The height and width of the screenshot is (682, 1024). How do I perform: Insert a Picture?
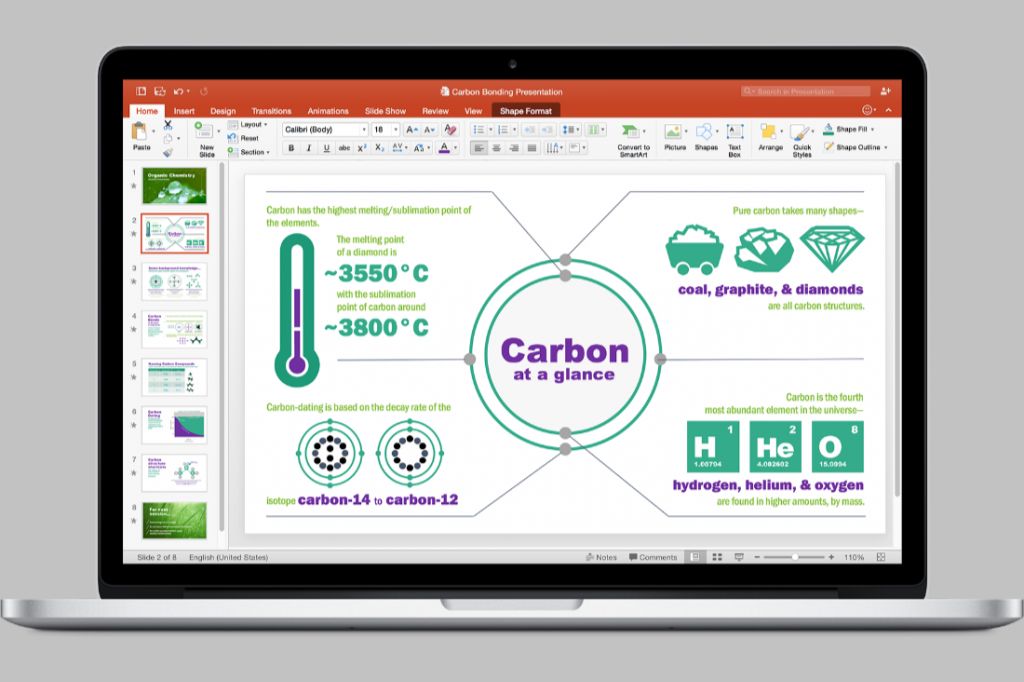675,137
